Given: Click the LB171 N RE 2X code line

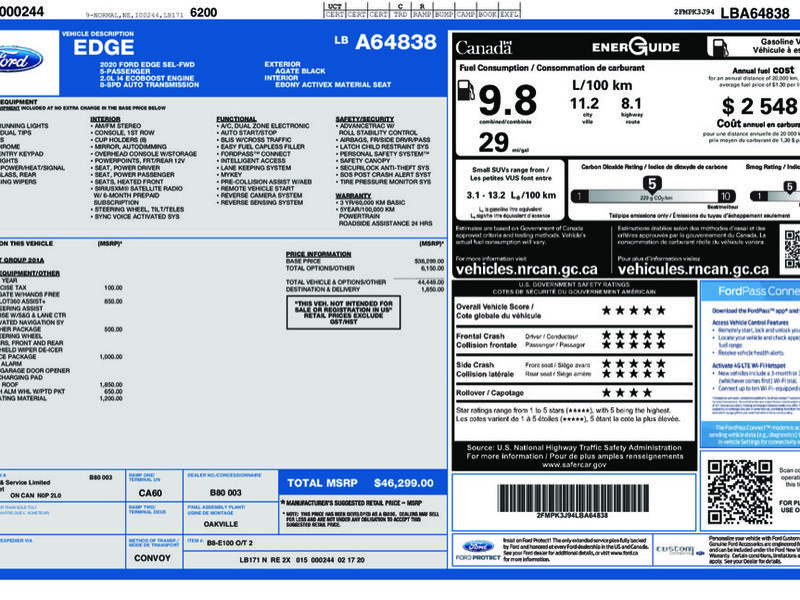Looking at the screenshot, I should (x=302, y=560).
